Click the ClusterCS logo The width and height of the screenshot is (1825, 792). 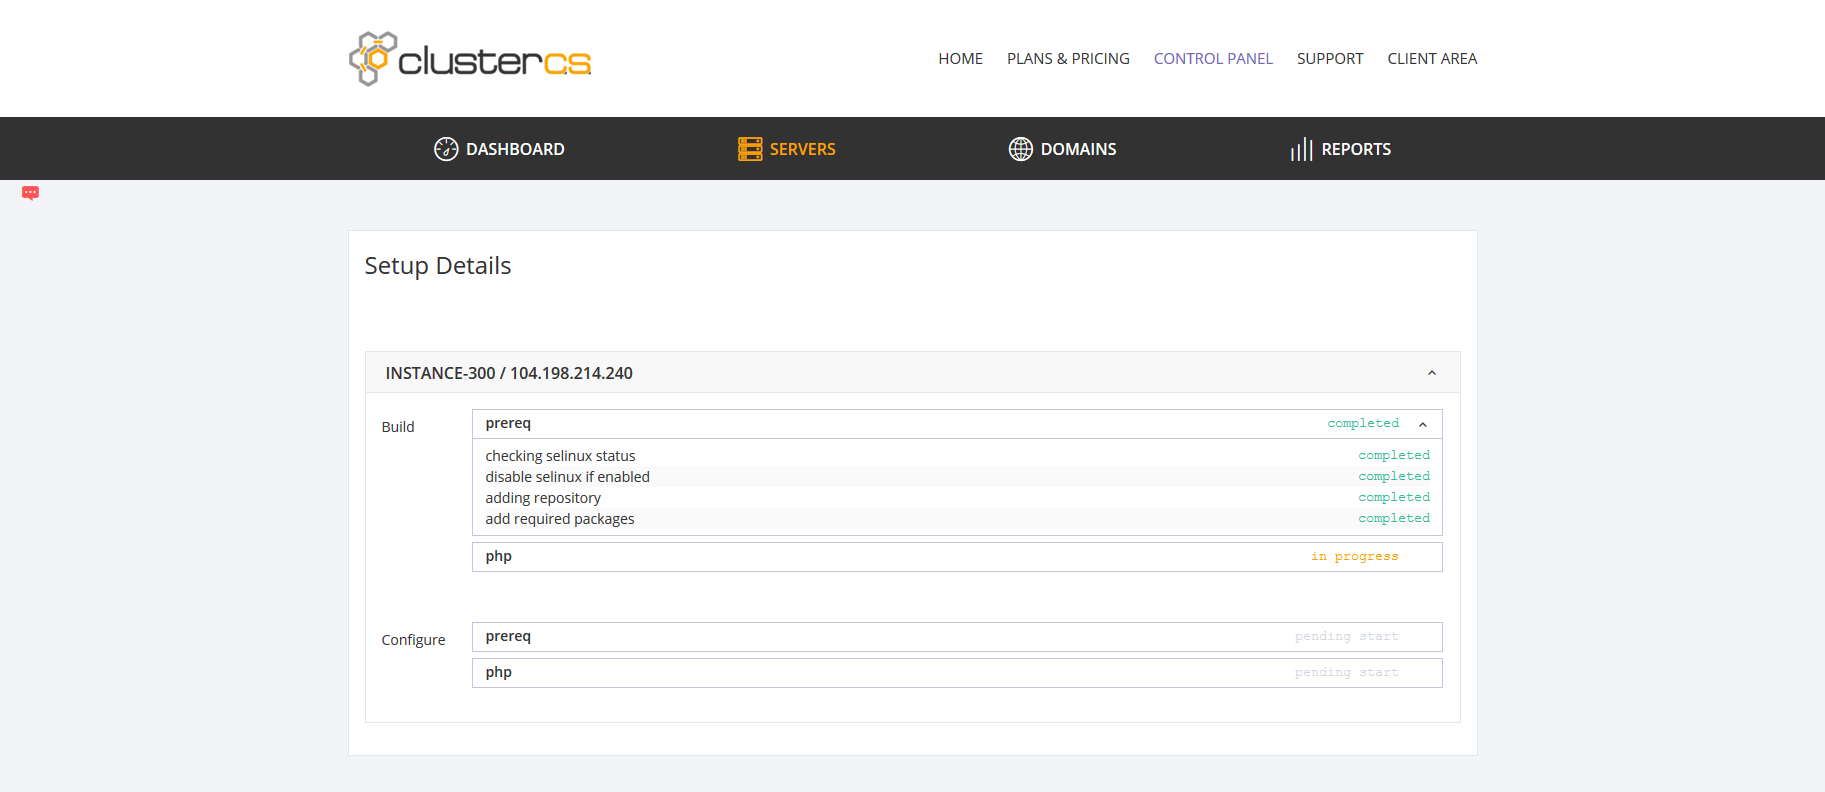(x=470, y=59)
